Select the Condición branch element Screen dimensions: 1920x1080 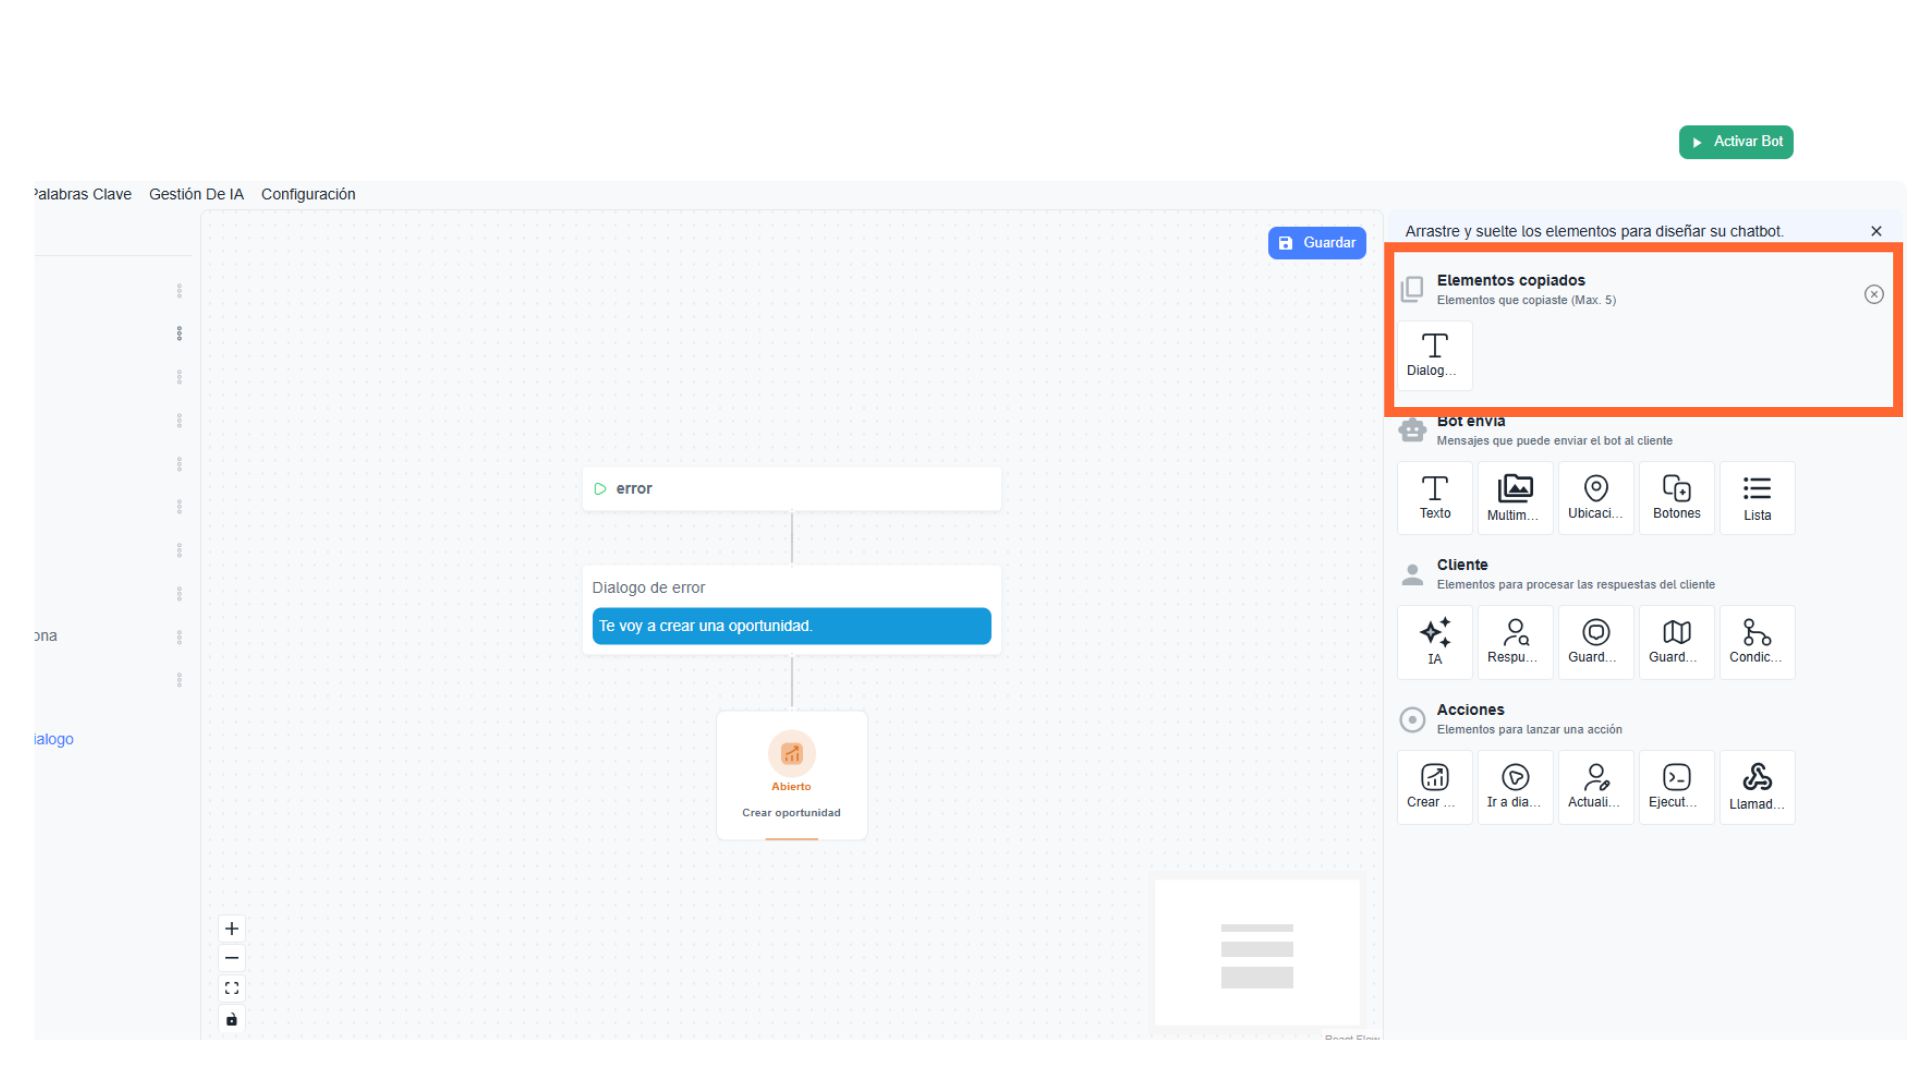[x=1756, y=641]
